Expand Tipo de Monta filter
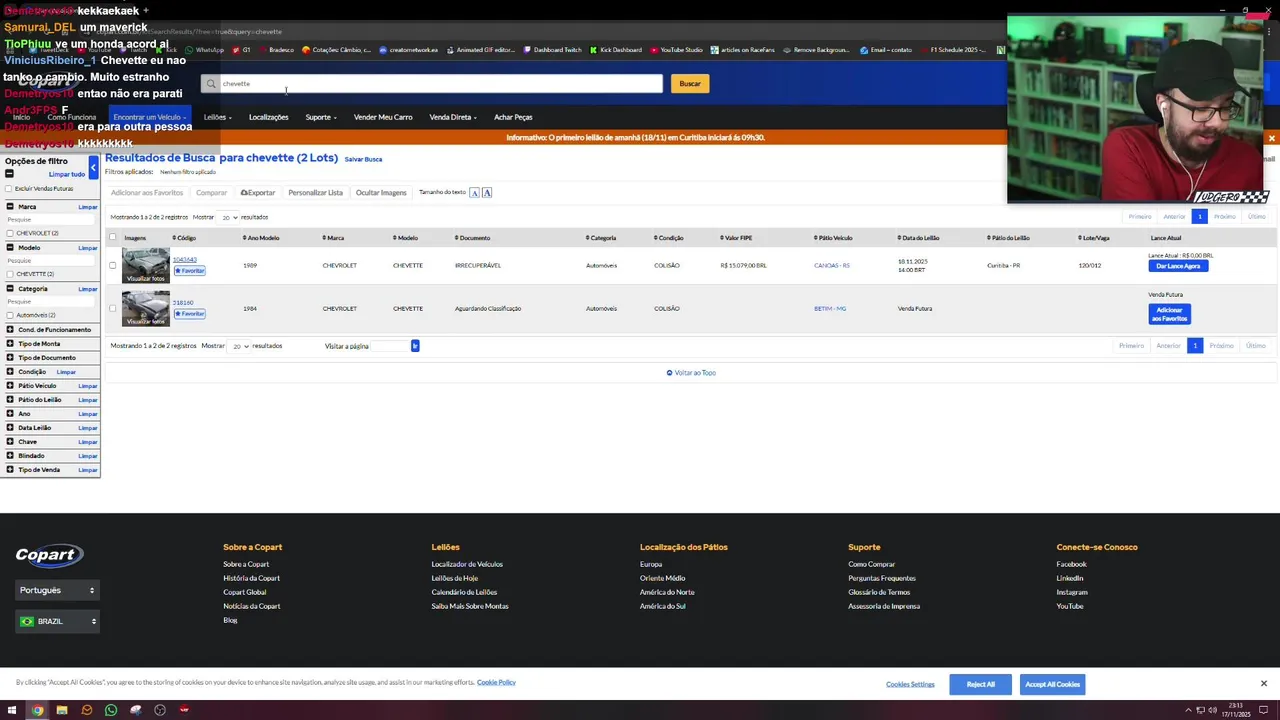 [10, 344]
